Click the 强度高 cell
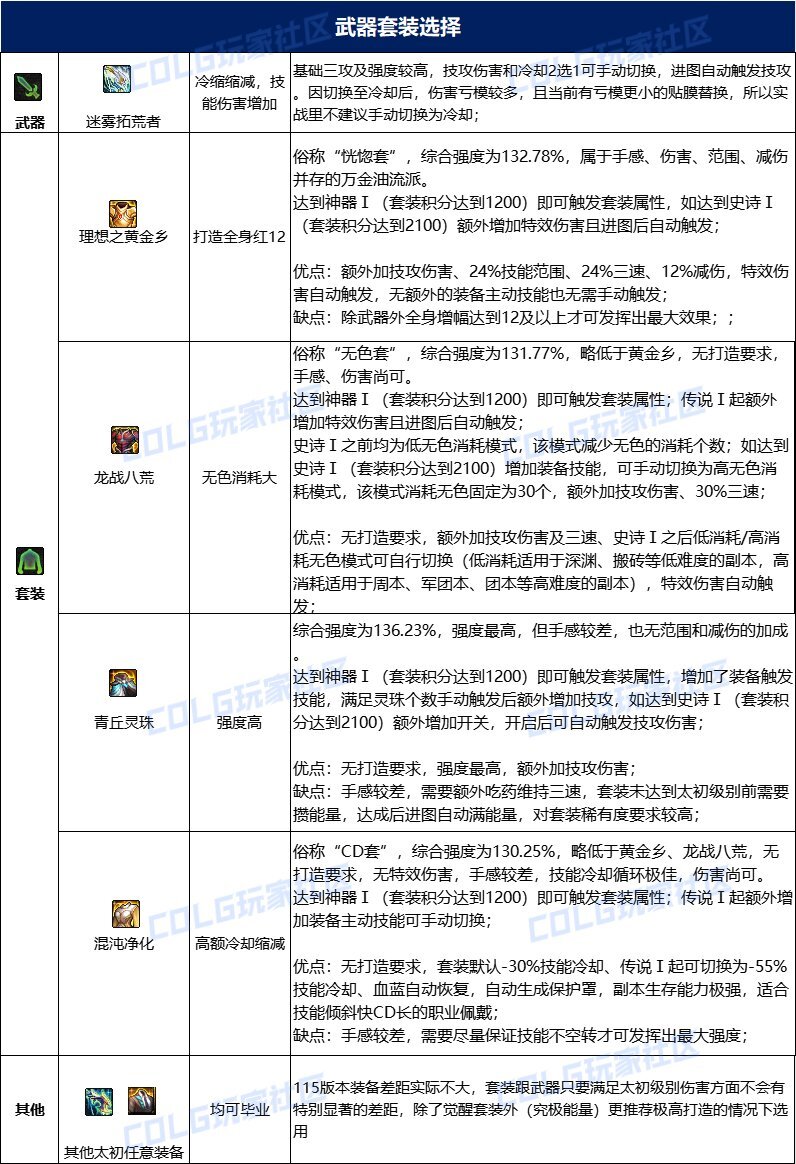Viewport: 796px width, 1164px height. pyautogui.click(x=239, y=722)
